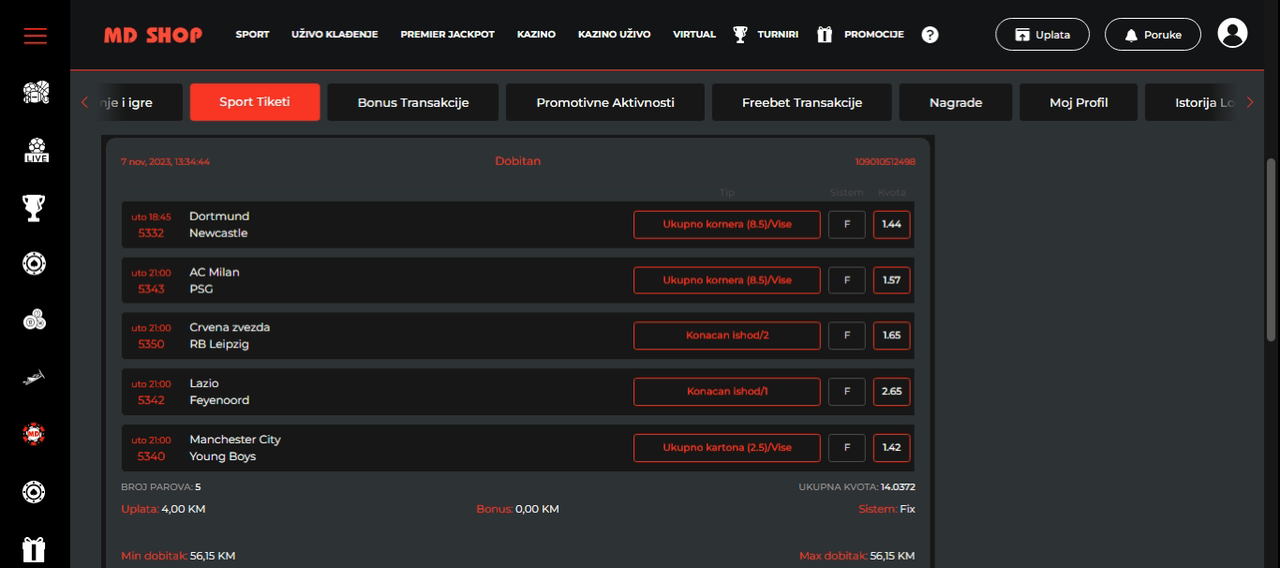Open the LIVE betting sidebar icon
The width and height of the screenshot is (1280, 568).
point(36,150)
